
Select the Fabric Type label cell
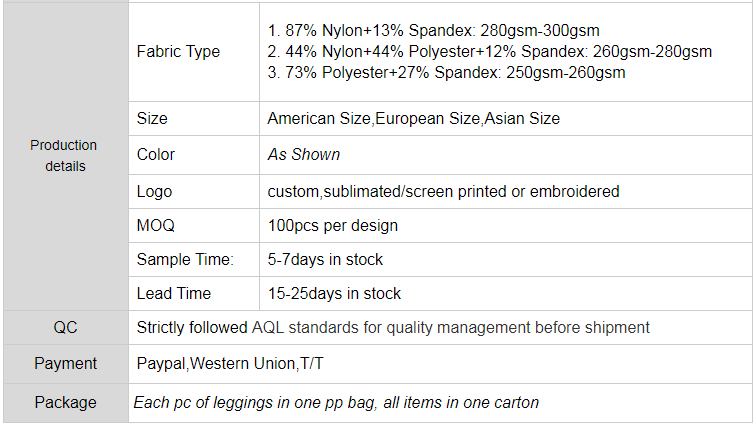(x=194, y=52)
